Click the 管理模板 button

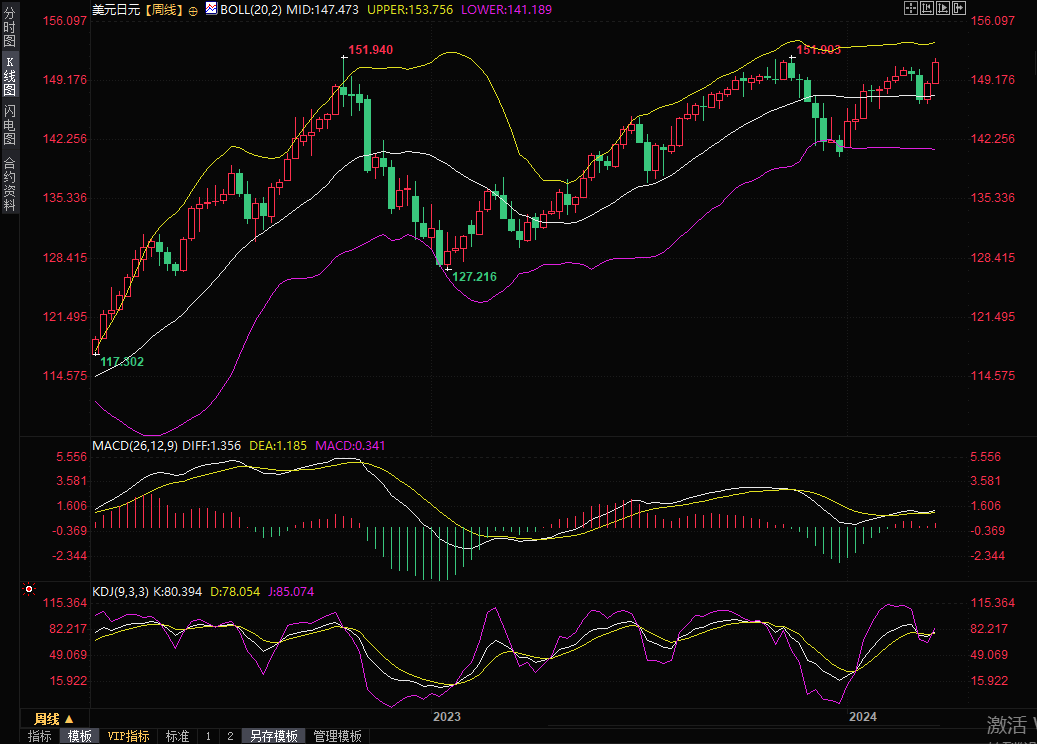pyautogui.click(x=337, y=736)
